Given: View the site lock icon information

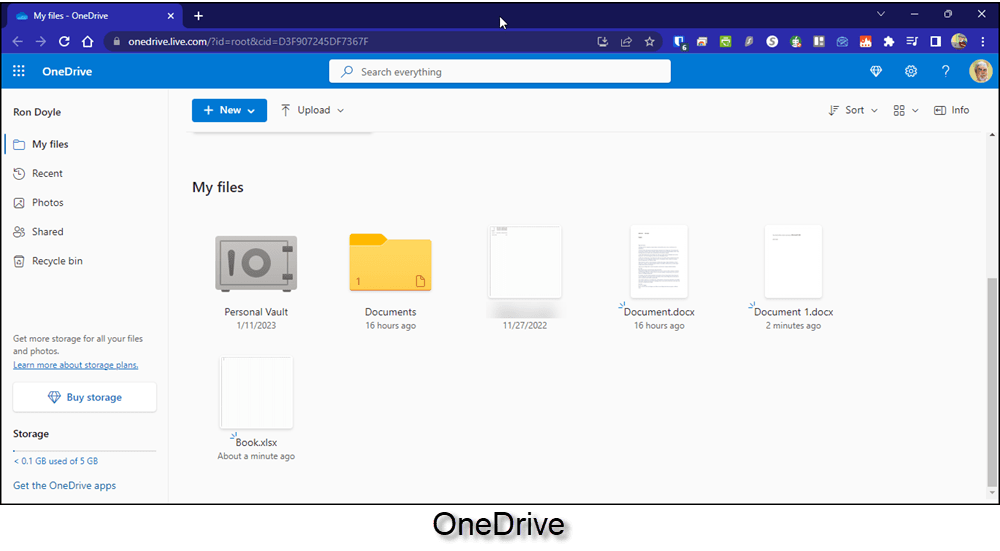Looking at the screenshot, I should (116, 41).
